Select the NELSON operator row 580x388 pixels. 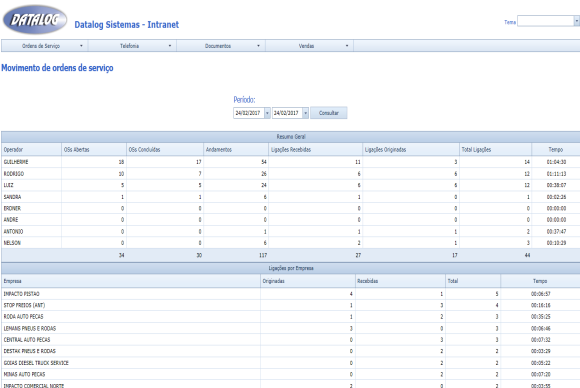290,243
